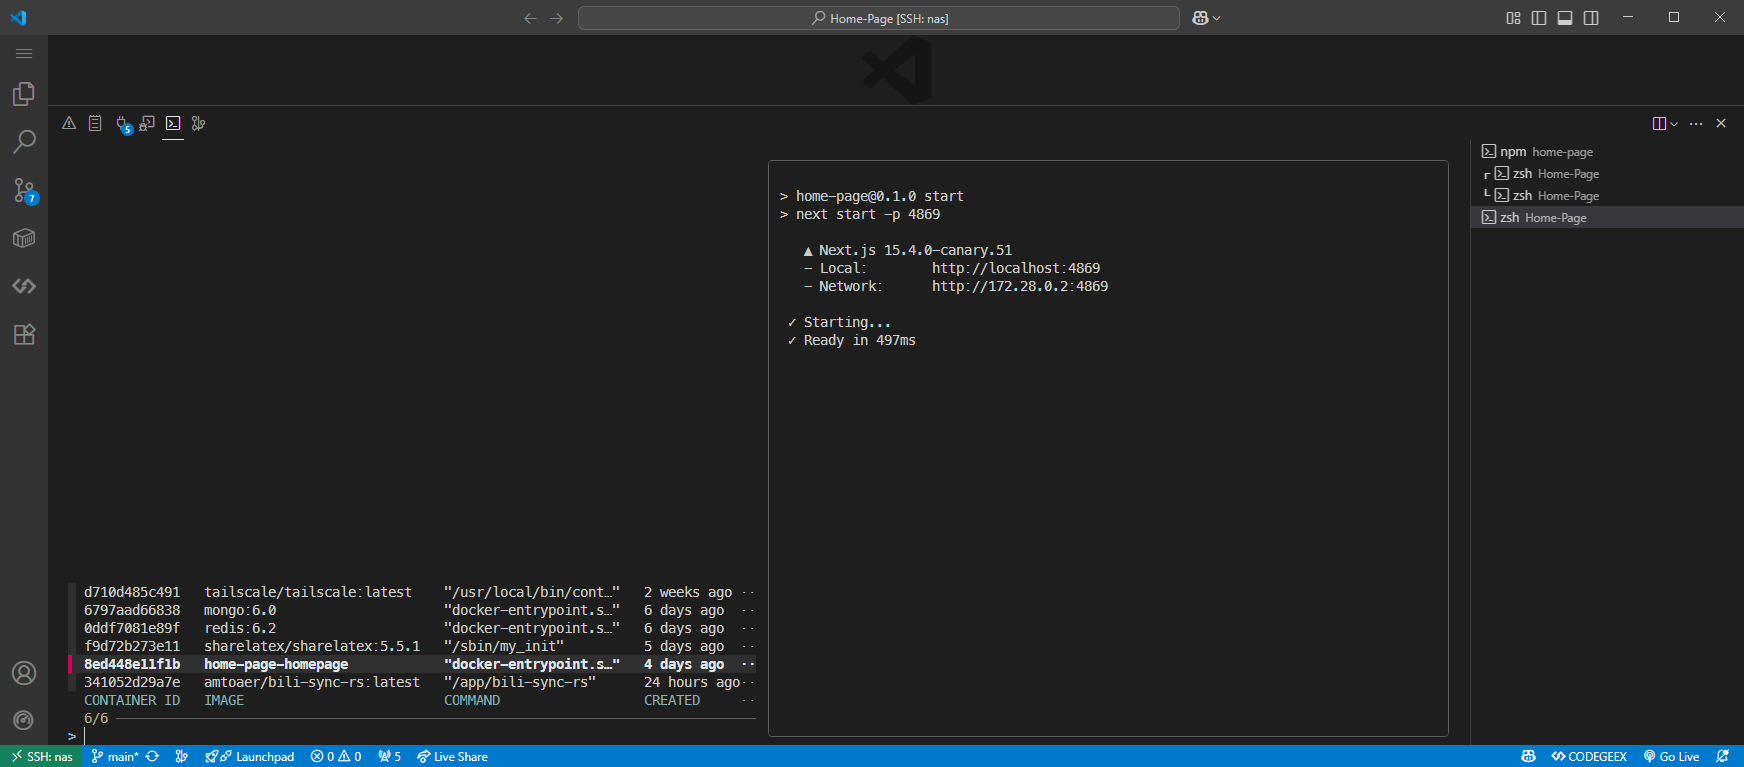Open the Copilot chat icon in the title bar

pyautogui.click(x=1200, y=18)
